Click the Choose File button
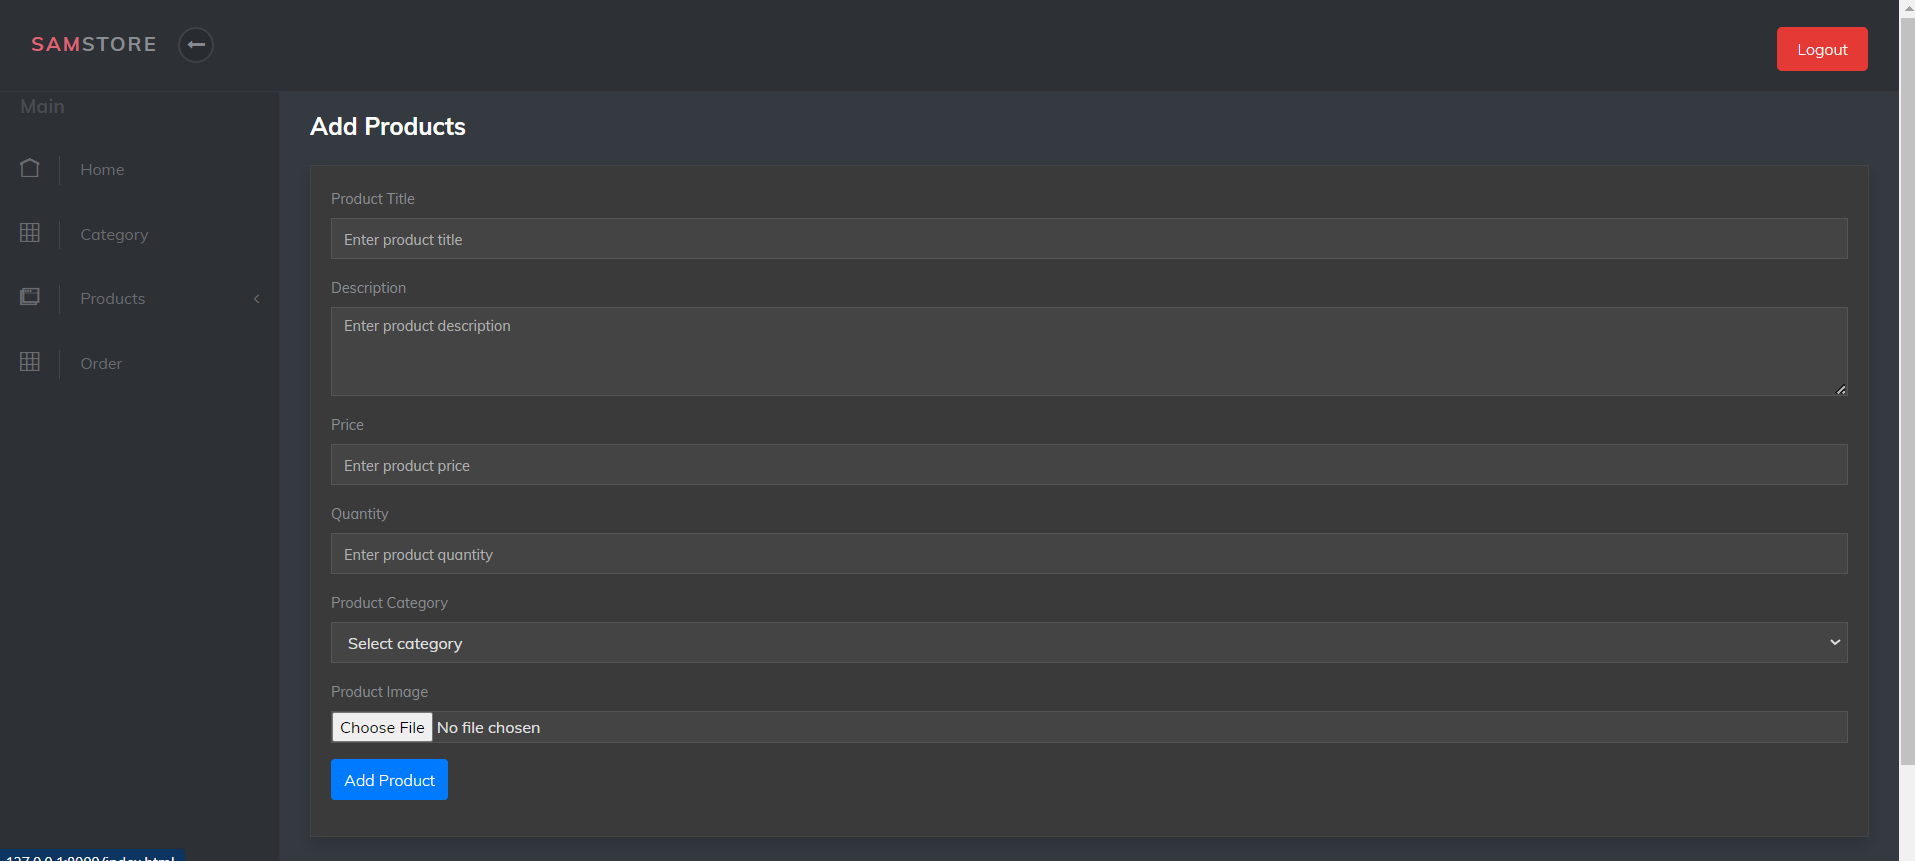The height and width of the screenshot is (861, 1915). tap(382, 727)
